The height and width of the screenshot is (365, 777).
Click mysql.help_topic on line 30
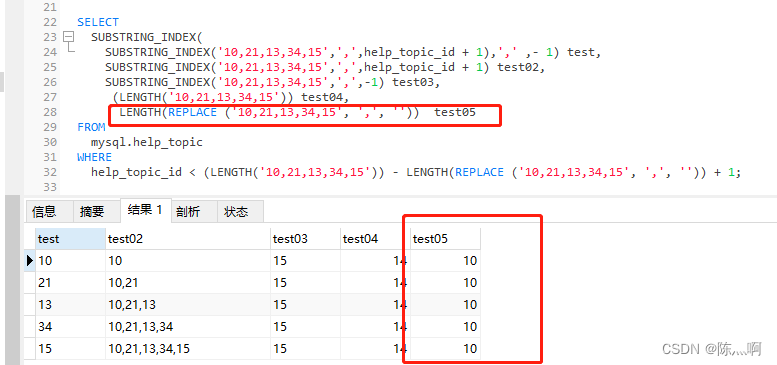147,142
